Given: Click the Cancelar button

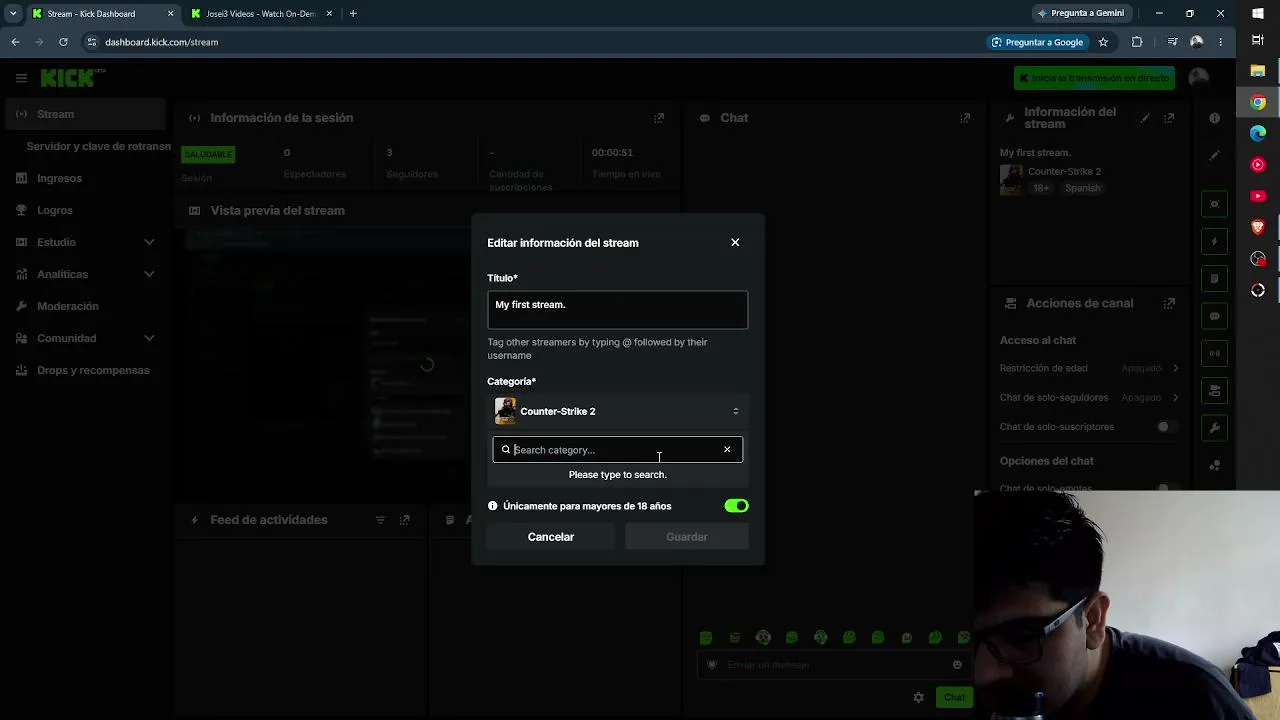Looking at the screenshot, I should pyautogui.click(x=551, y=537).
